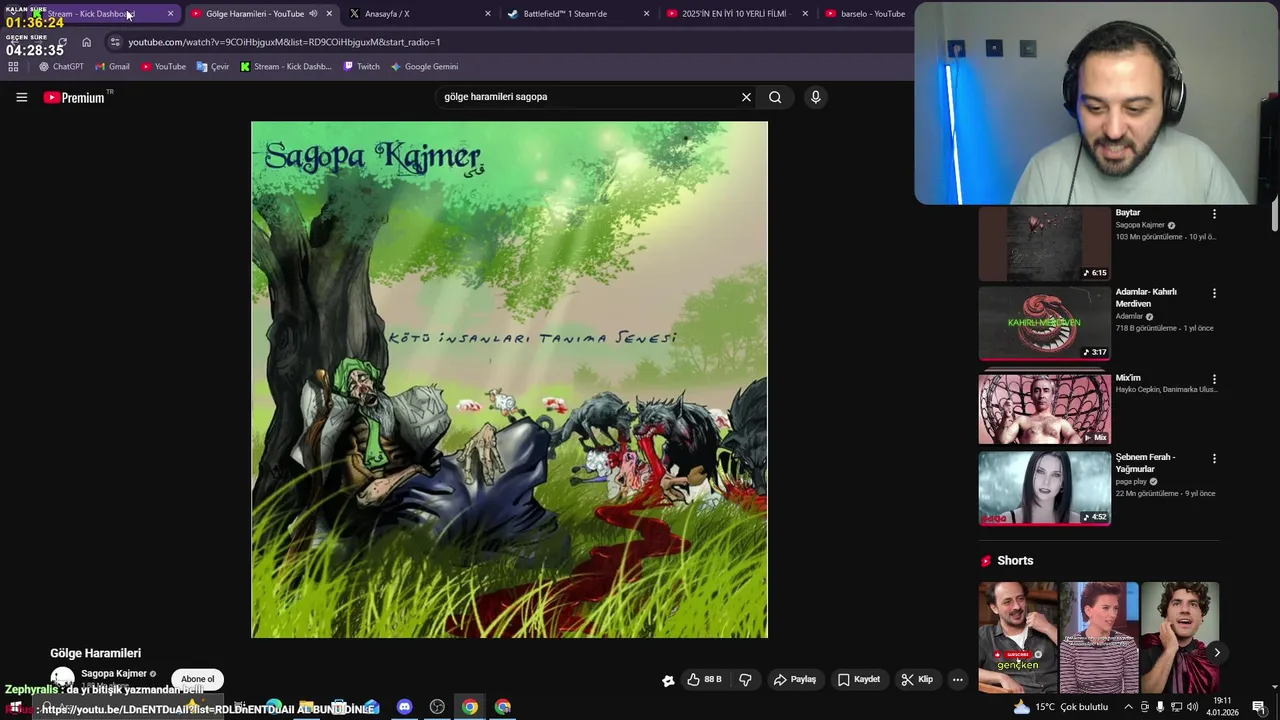The height and width of the screenshot is (720, 1280).
Task: Click the Kaydet save button
Action: [859, 680]
